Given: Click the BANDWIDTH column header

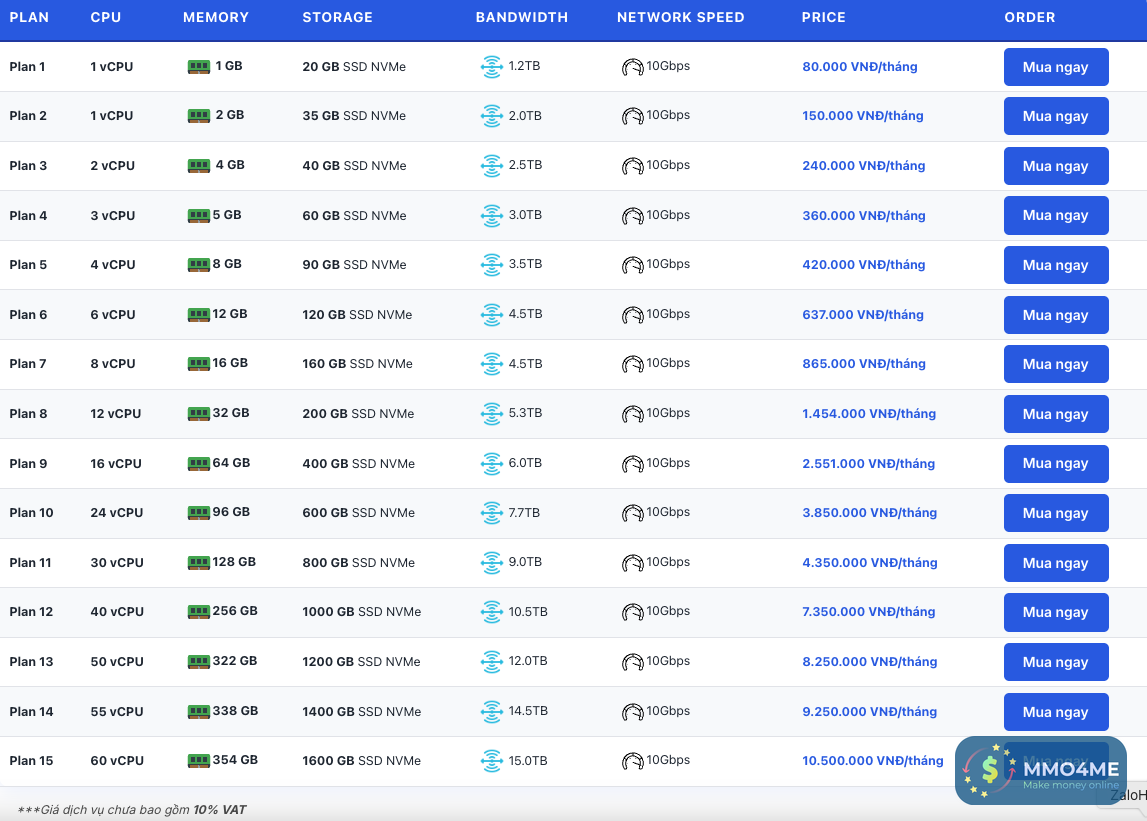Looking at the screenshot, I should point(521,18).
